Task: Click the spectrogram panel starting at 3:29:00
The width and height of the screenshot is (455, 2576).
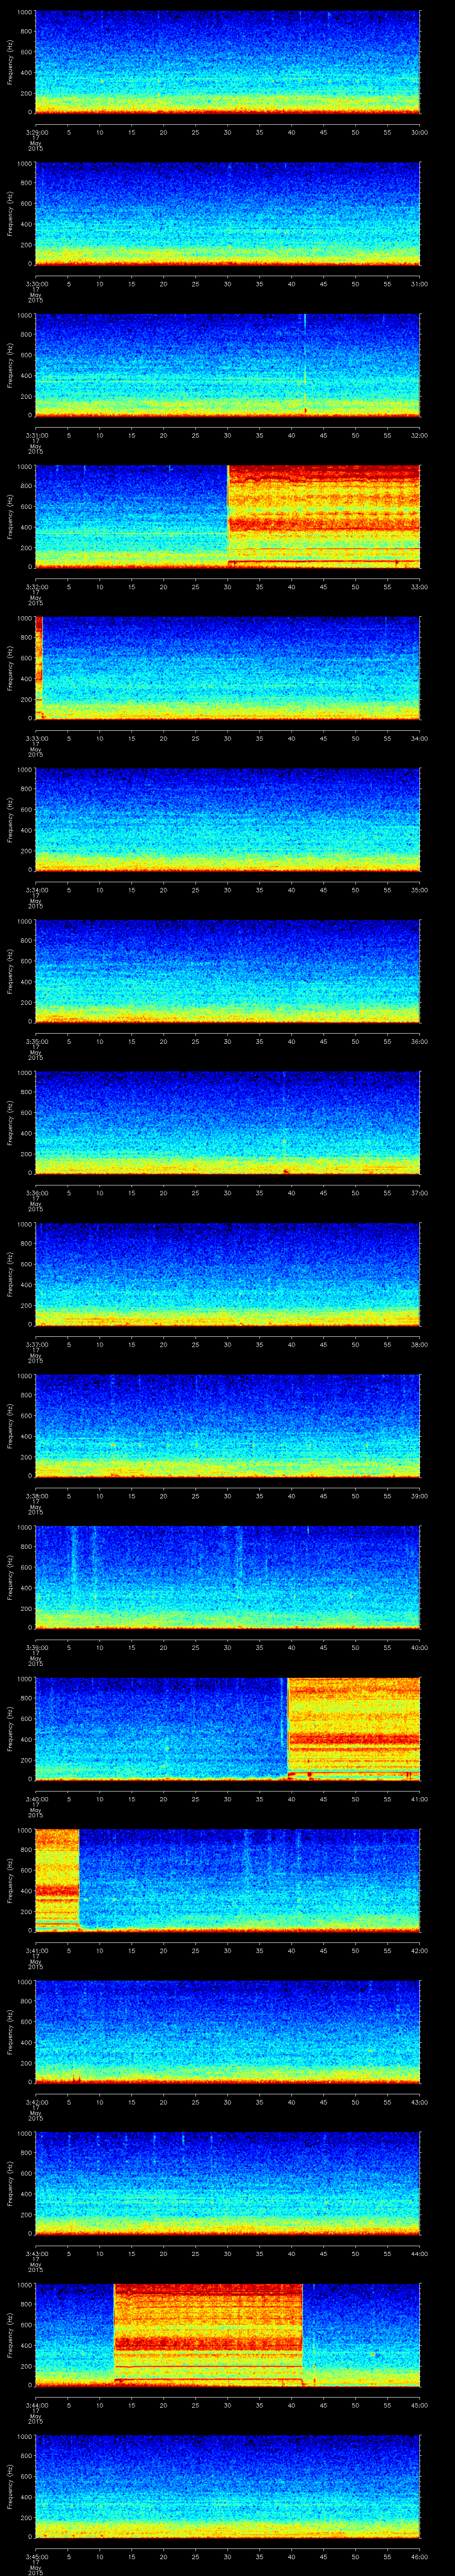Action: [227, 62]
